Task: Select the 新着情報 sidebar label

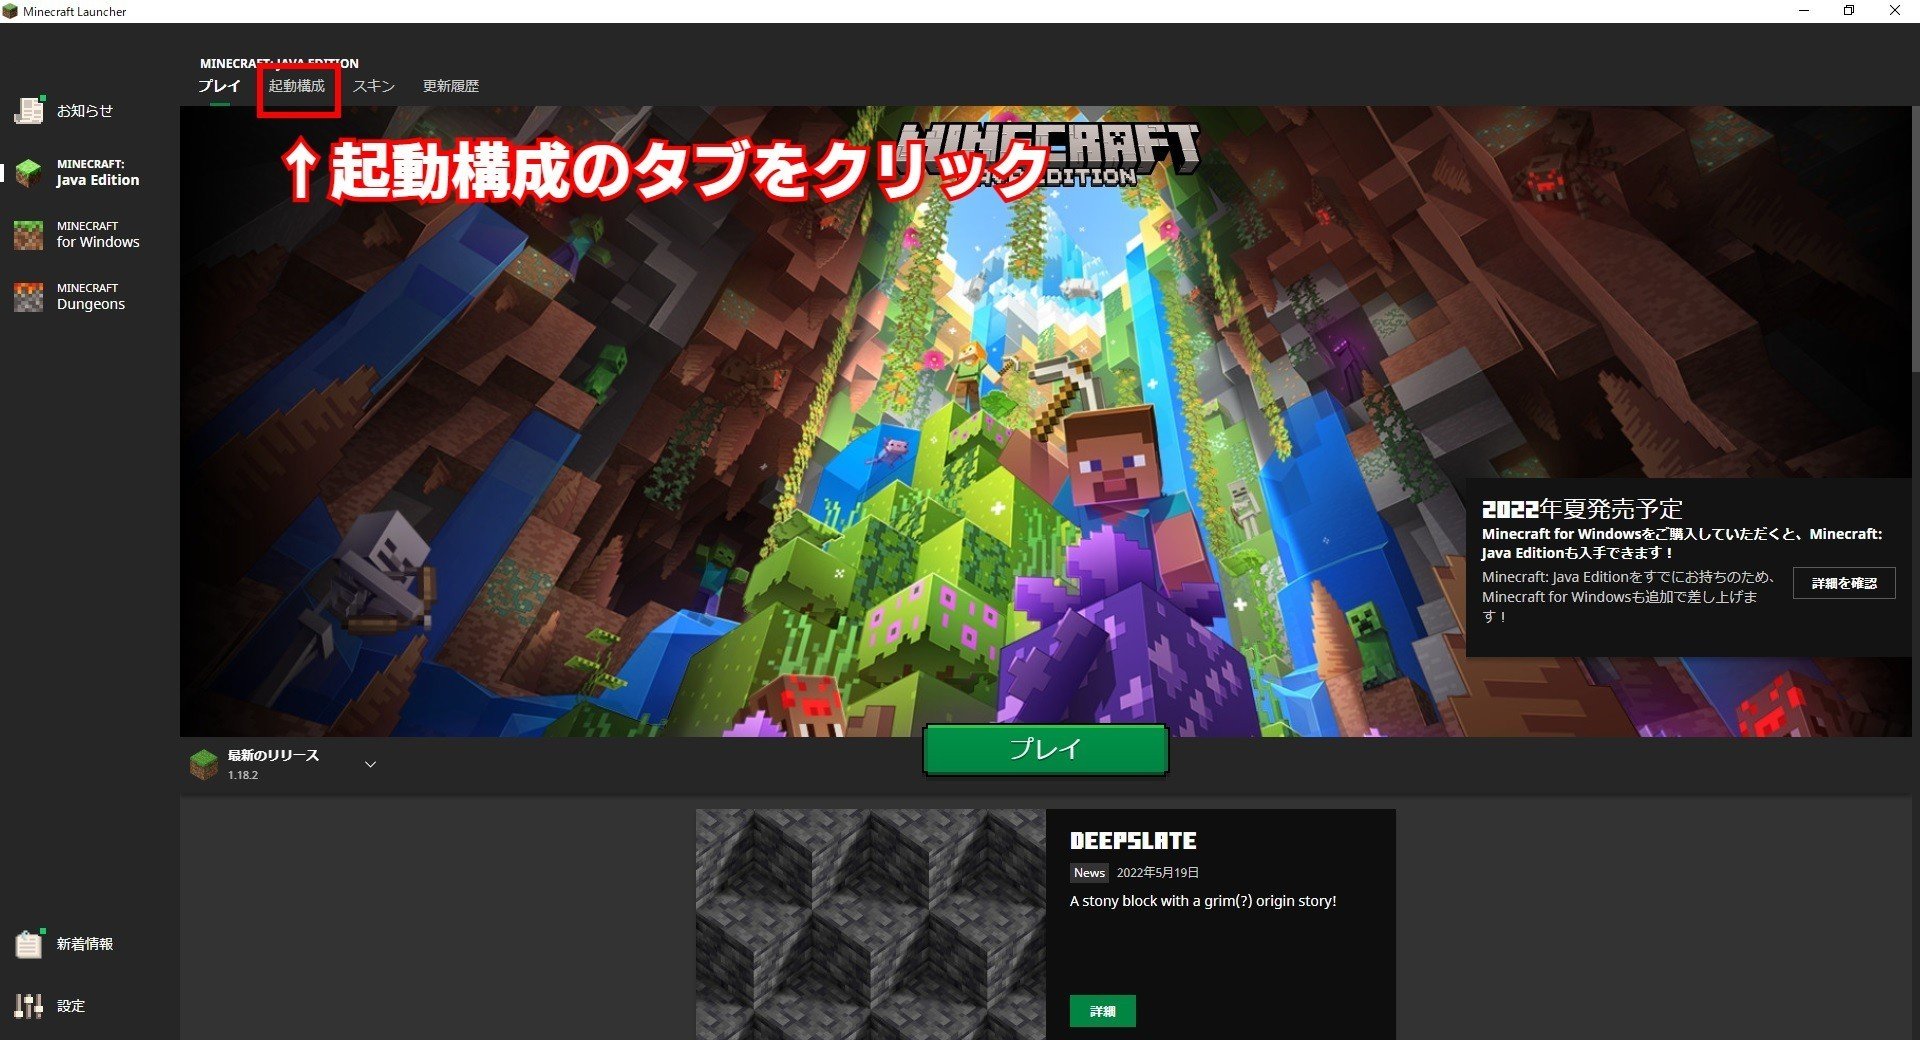Action: point(85,944)
